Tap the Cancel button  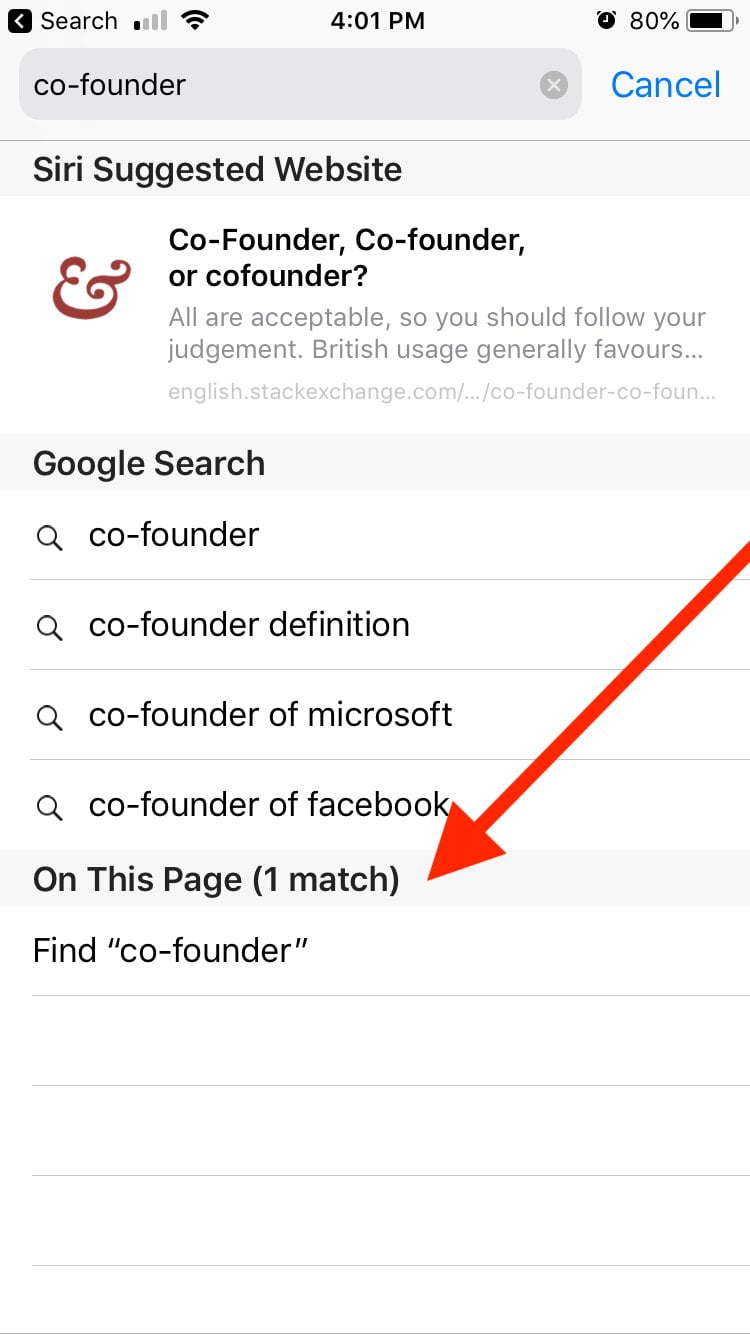click(x=666, y=85)
